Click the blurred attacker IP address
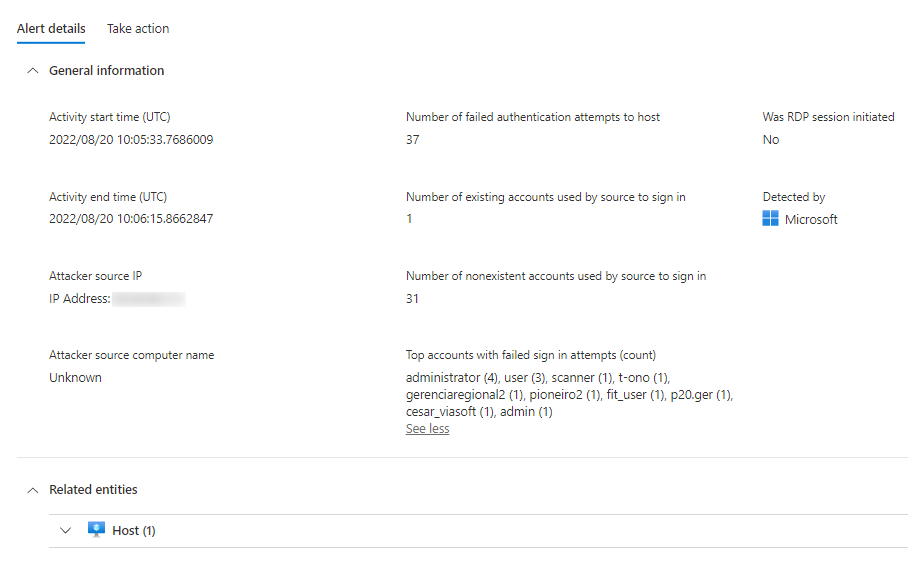The height and width of the screenshot is (568, 908). coord(148,299)
